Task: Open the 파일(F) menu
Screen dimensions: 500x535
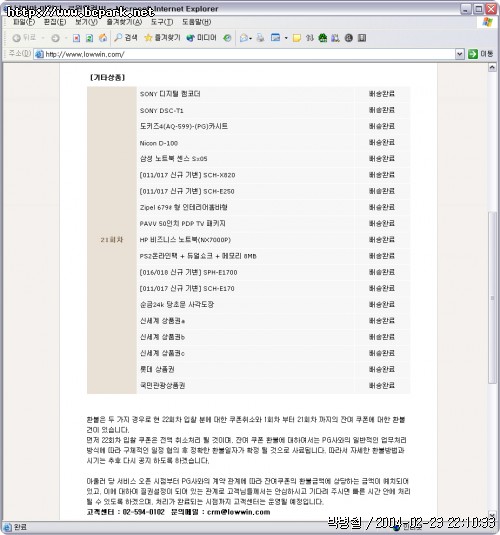Action: click(24, 22)
